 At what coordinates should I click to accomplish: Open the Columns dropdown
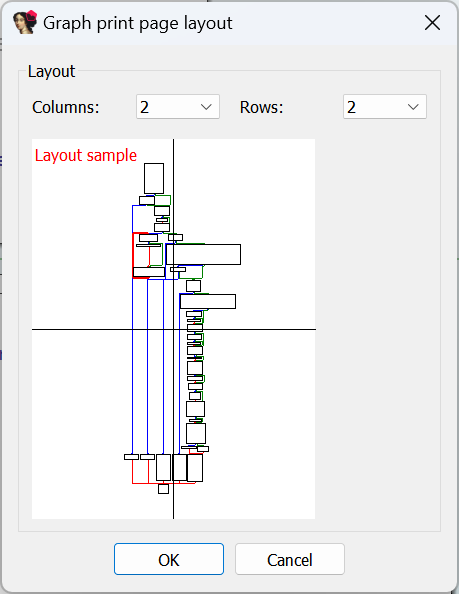click(x=178, y=107)
